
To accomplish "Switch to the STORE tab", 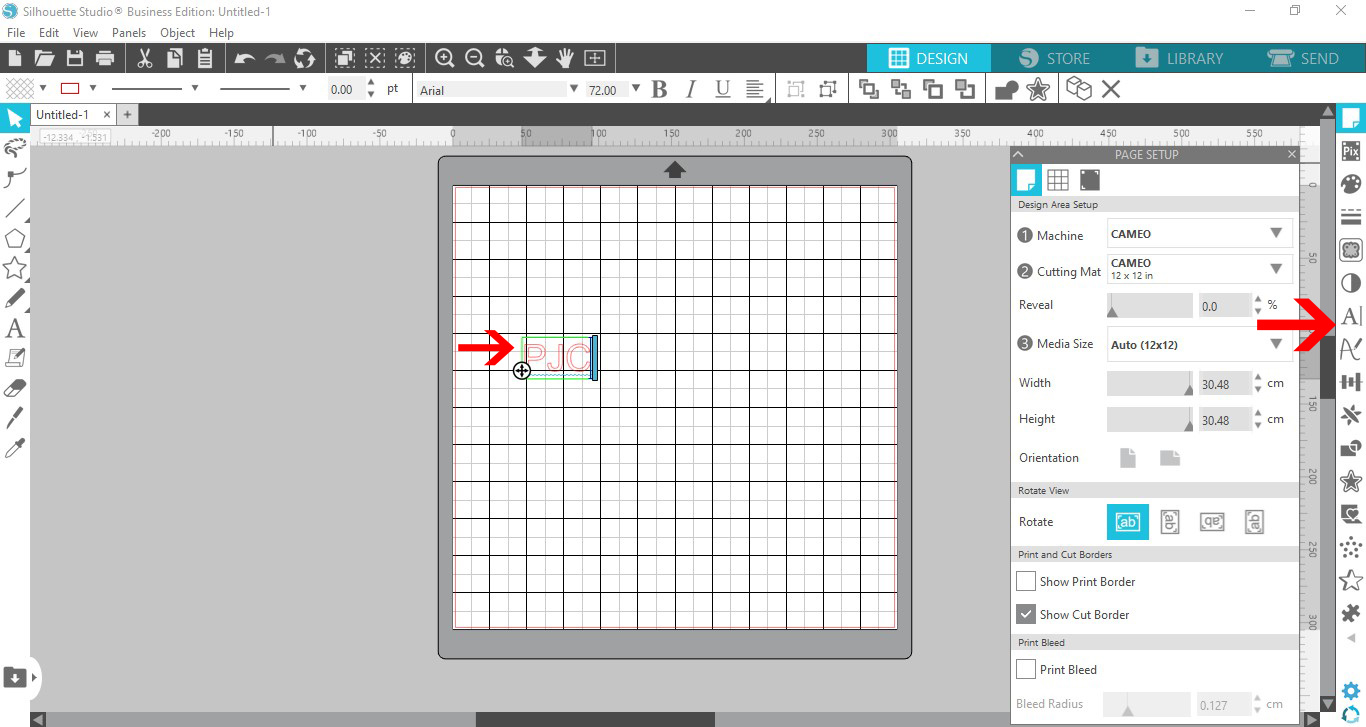I will coord(1053,58).
